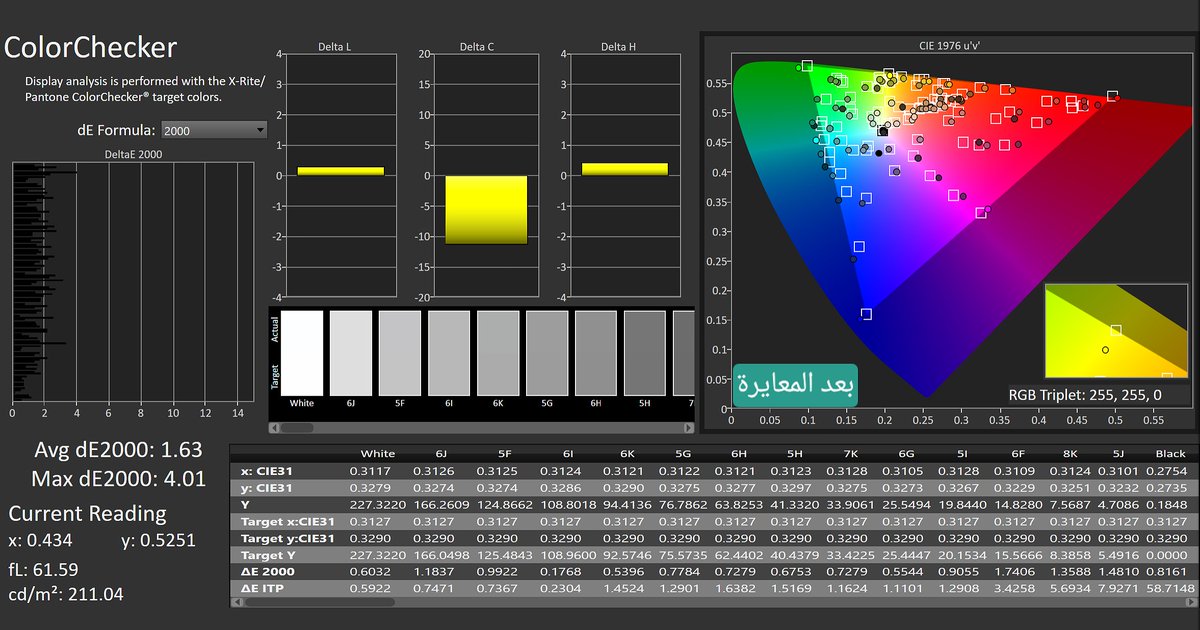Click the yellow Delta H bar
The width and height of the screenshot is (1200, 630).
click(625, 169)
